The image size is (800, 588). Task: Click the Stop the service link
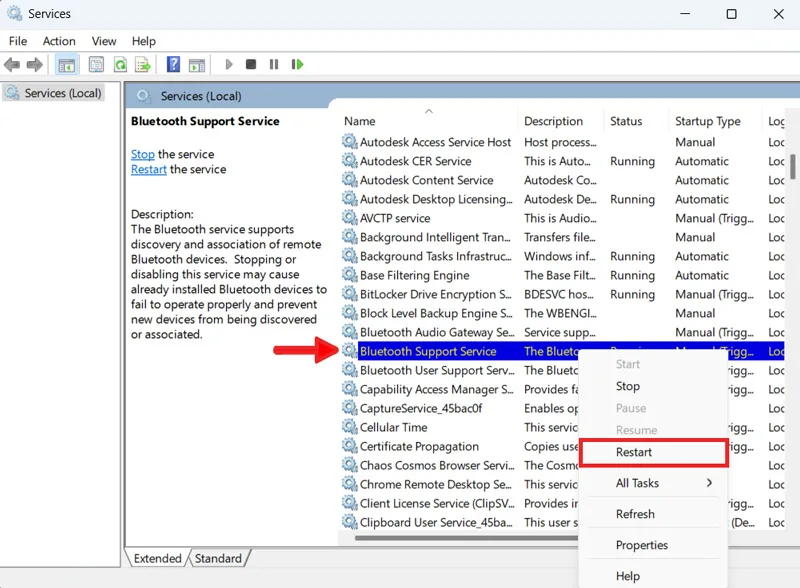tap(142, 154)
